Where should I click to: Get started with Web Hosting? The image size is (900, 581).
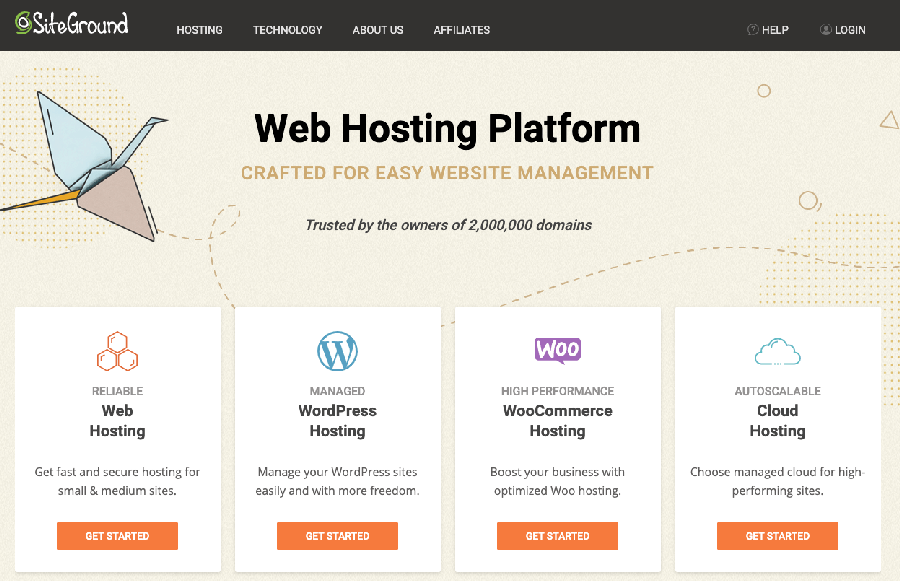tap(117, 536)
